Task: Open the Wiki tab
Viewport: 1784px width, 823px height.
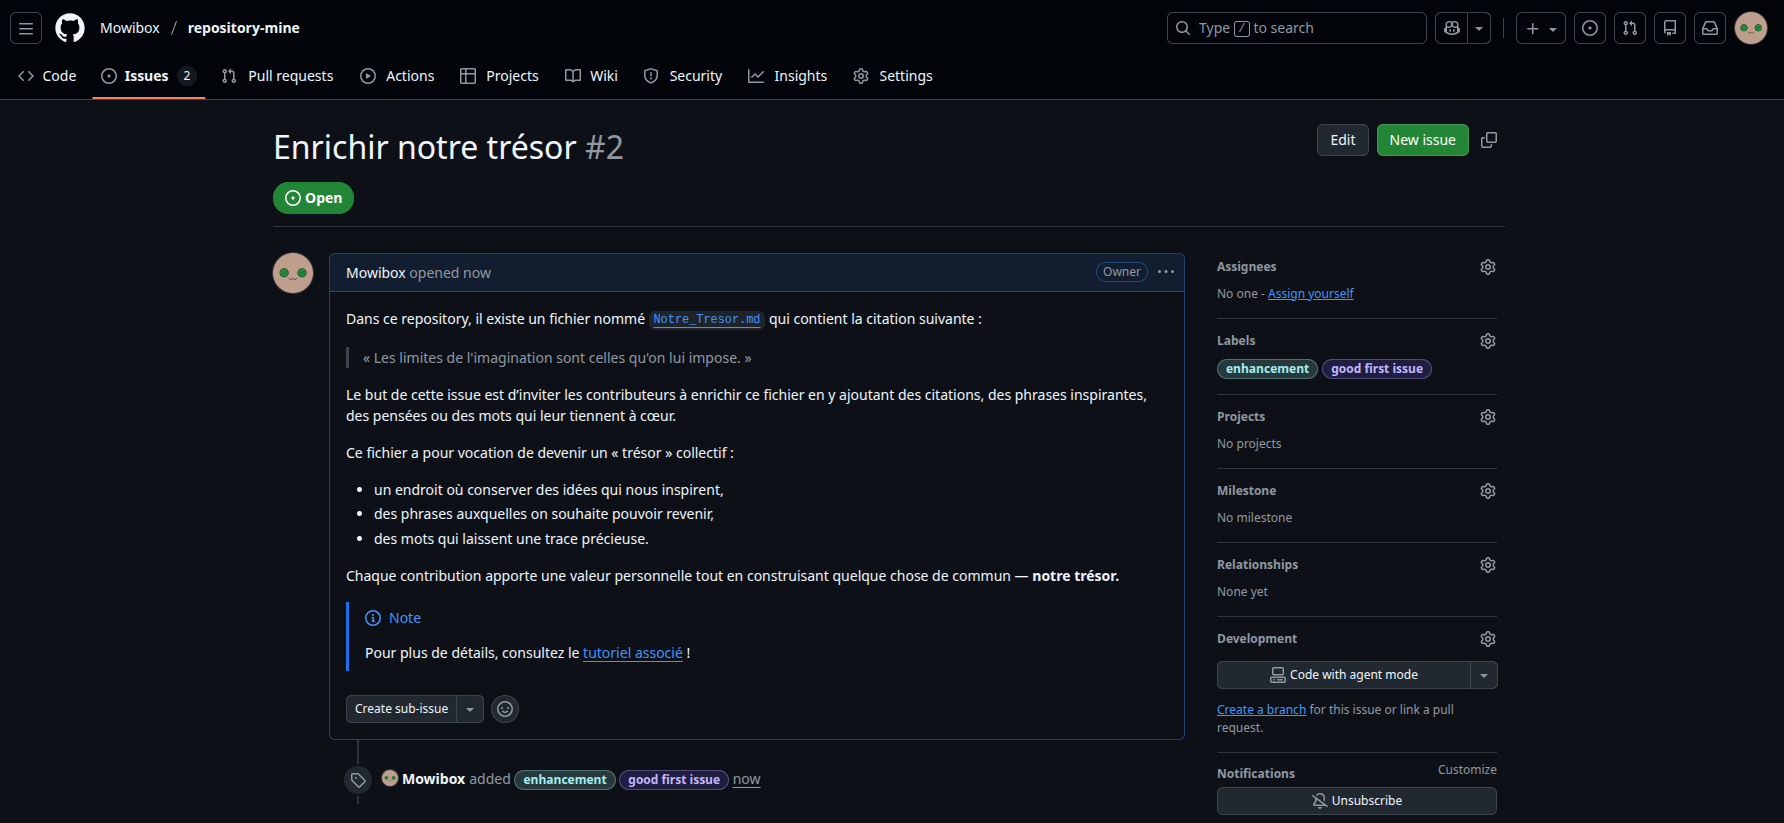Action: [x=592, y=76]
